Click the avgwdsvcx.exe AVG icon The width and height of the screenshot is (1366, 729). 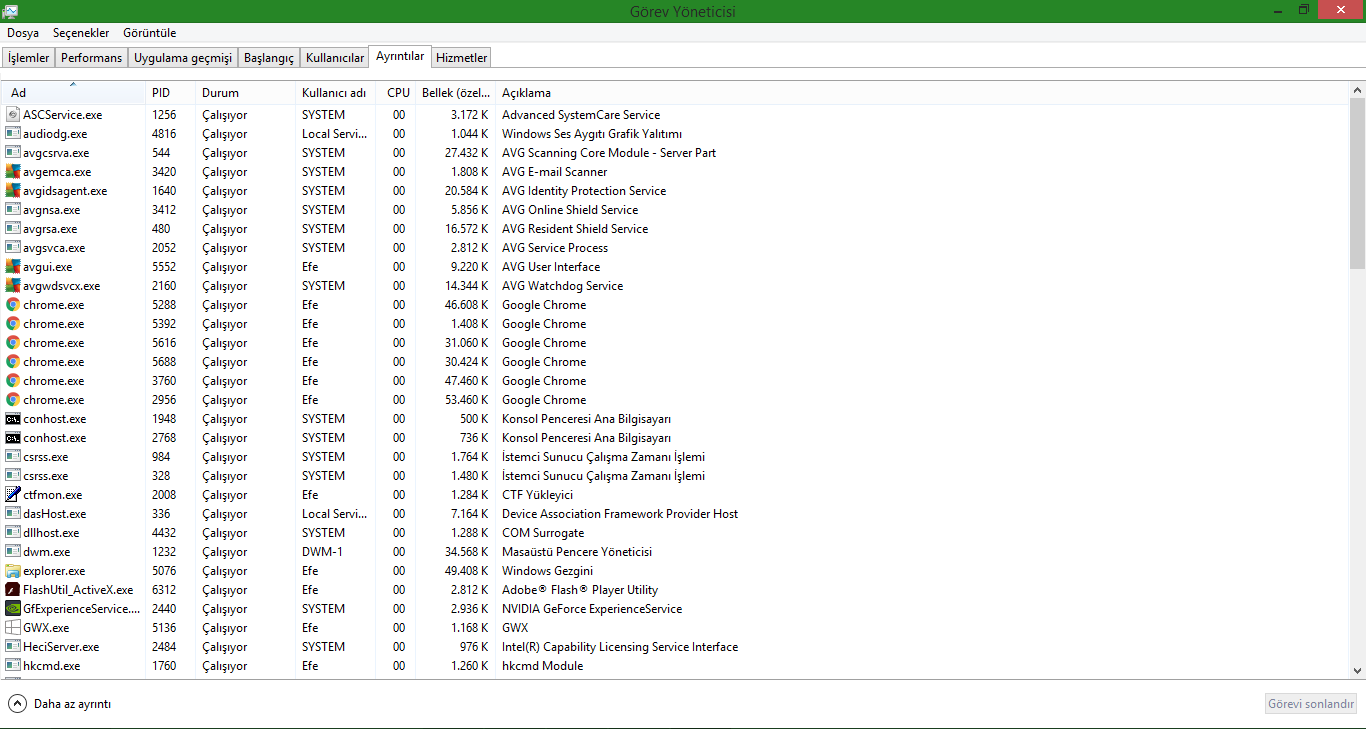(x=13, y=286)
